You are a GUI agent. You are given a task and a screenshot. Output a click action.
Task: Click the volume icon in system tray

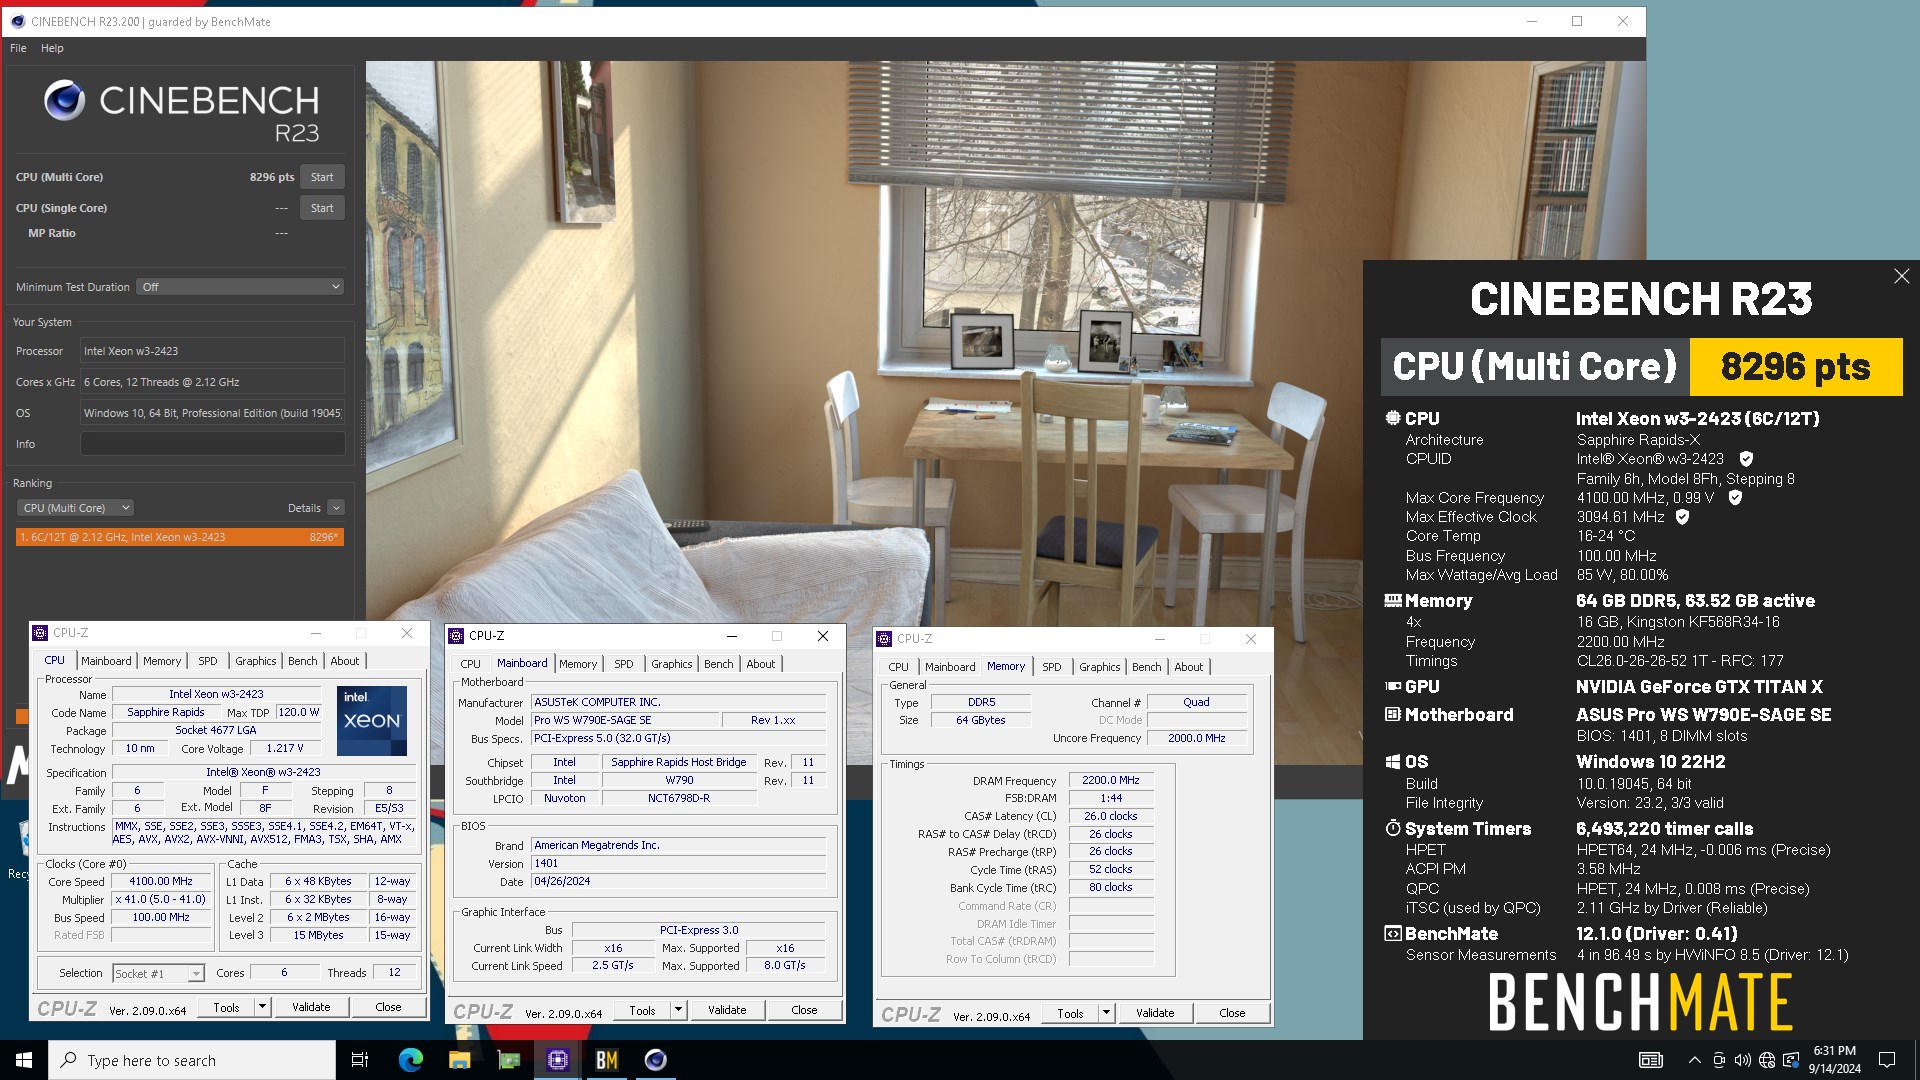[x=1742, y=1060]
